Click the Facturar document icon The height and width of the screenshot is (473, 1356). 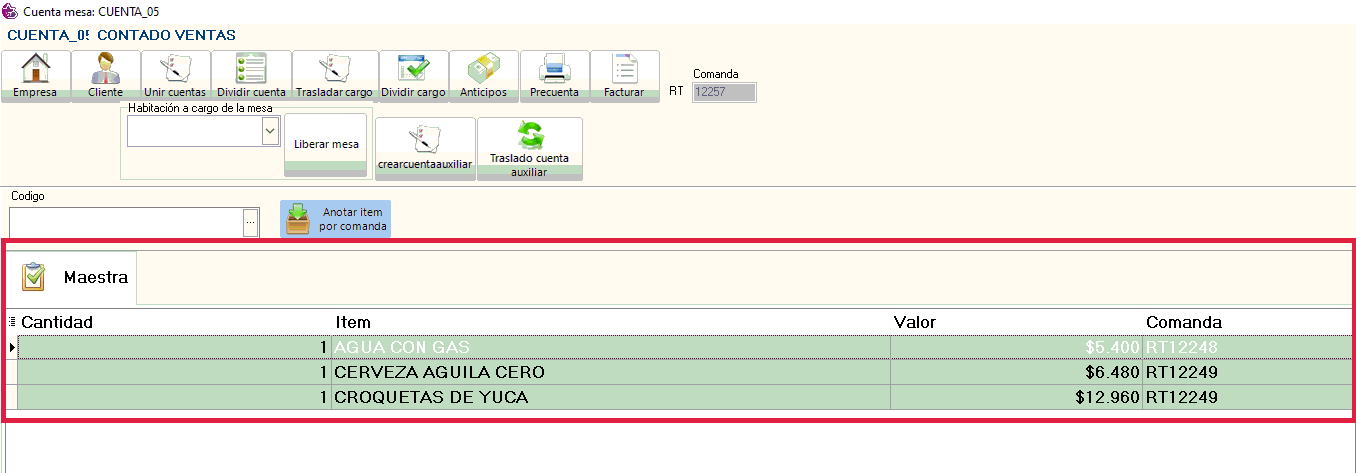point(624,76)
